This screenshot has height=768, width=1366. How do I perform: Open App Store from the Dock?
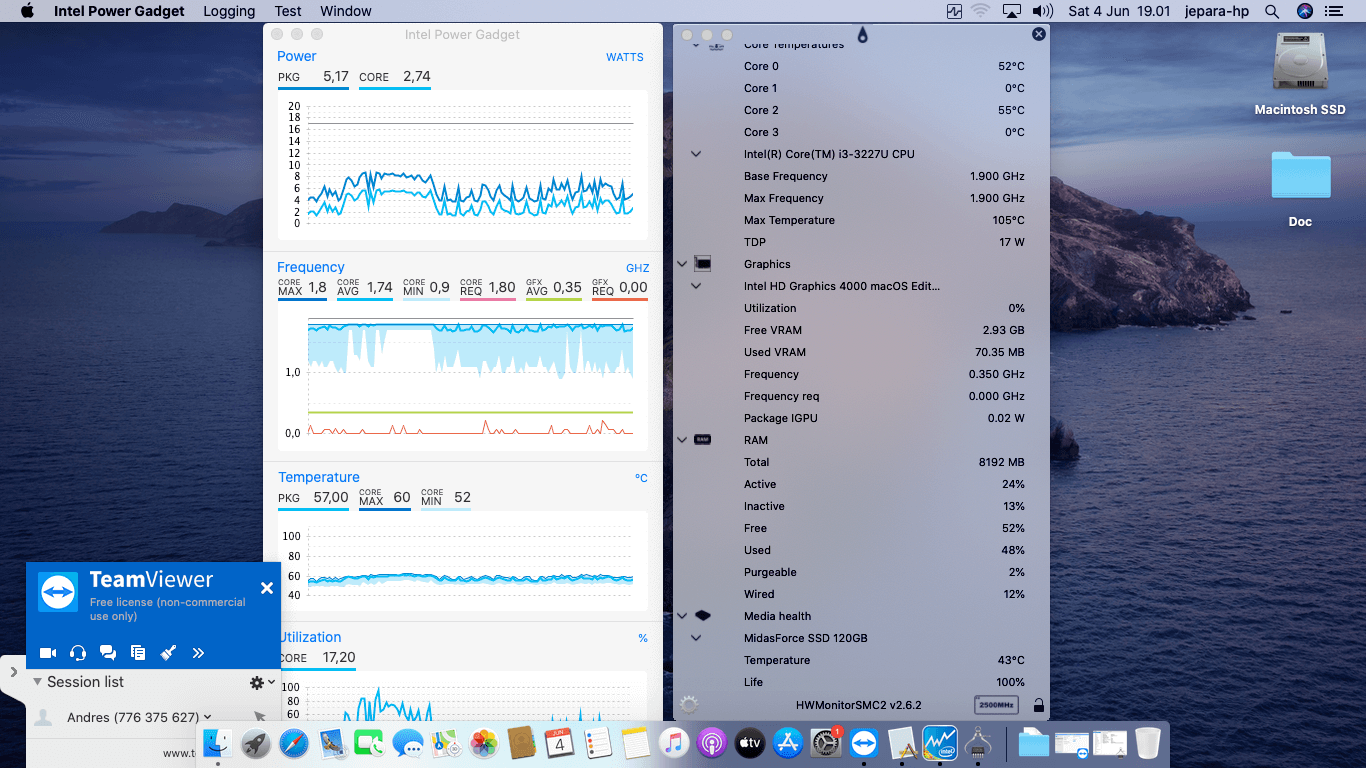(788, 743)
